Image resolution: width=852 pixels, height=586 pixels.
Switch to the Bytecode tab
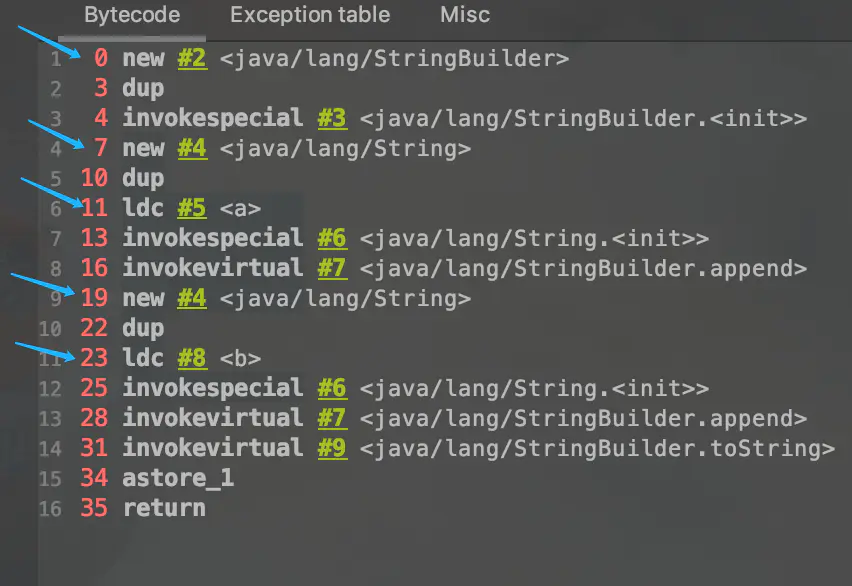[x=132, y=15]
